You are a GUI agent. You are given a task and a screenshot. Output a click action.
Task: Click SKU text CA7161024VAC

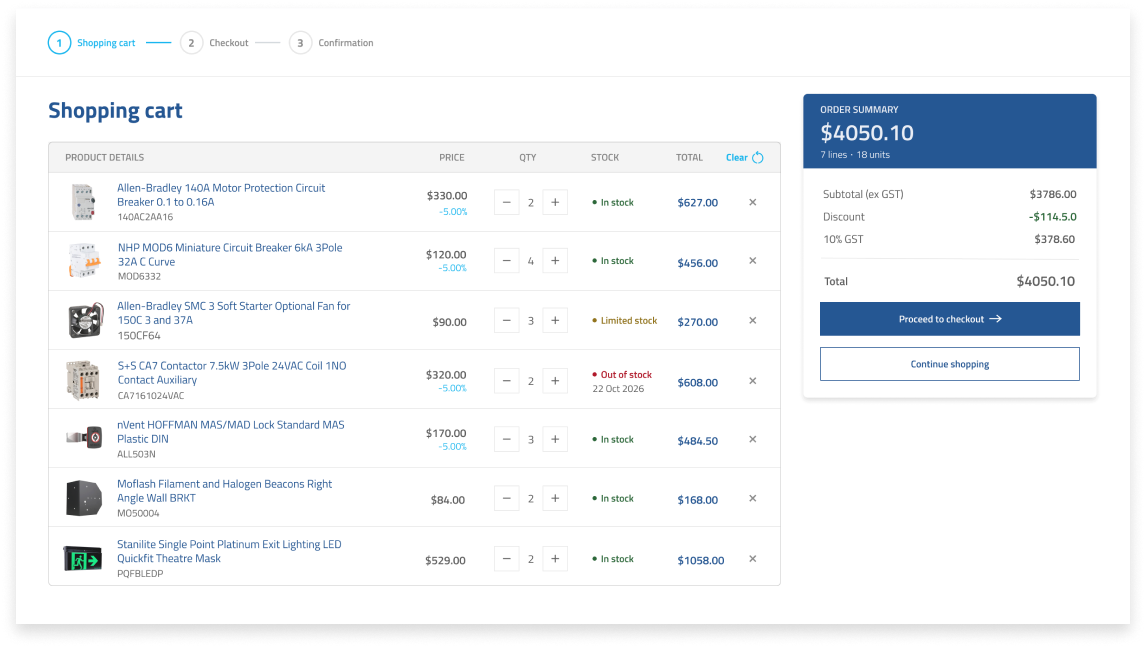(x=151, y=396)
